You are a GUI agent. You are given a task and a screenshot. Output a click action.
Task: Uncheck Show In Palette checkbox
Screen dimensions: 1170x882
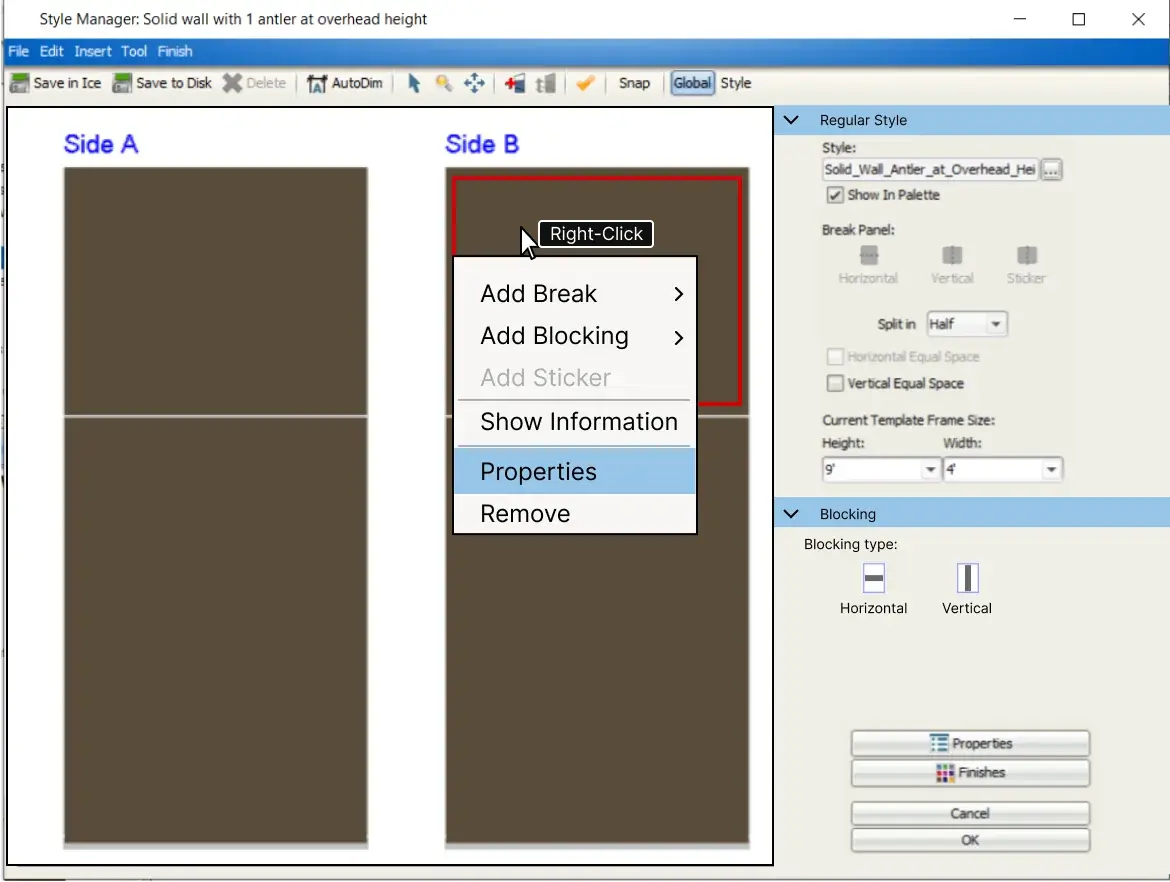click(835, 195)
